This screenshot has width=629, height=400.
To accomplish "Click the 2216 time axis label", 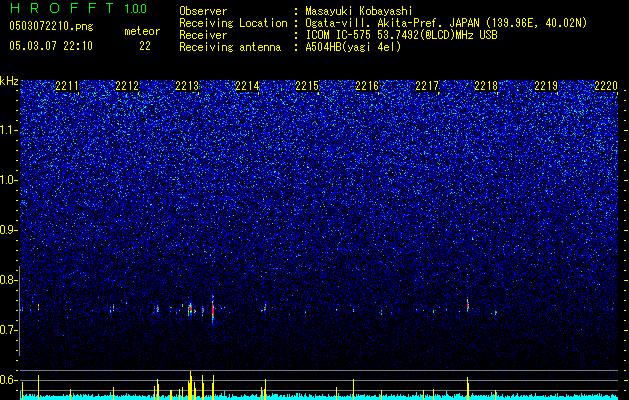I will click(x=367, y=86).
